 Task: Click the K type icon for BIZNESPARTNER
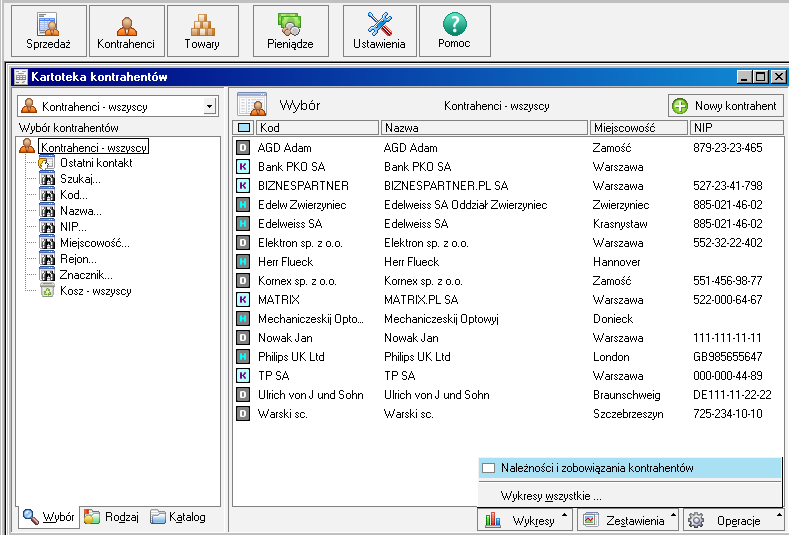coord(243,186)
